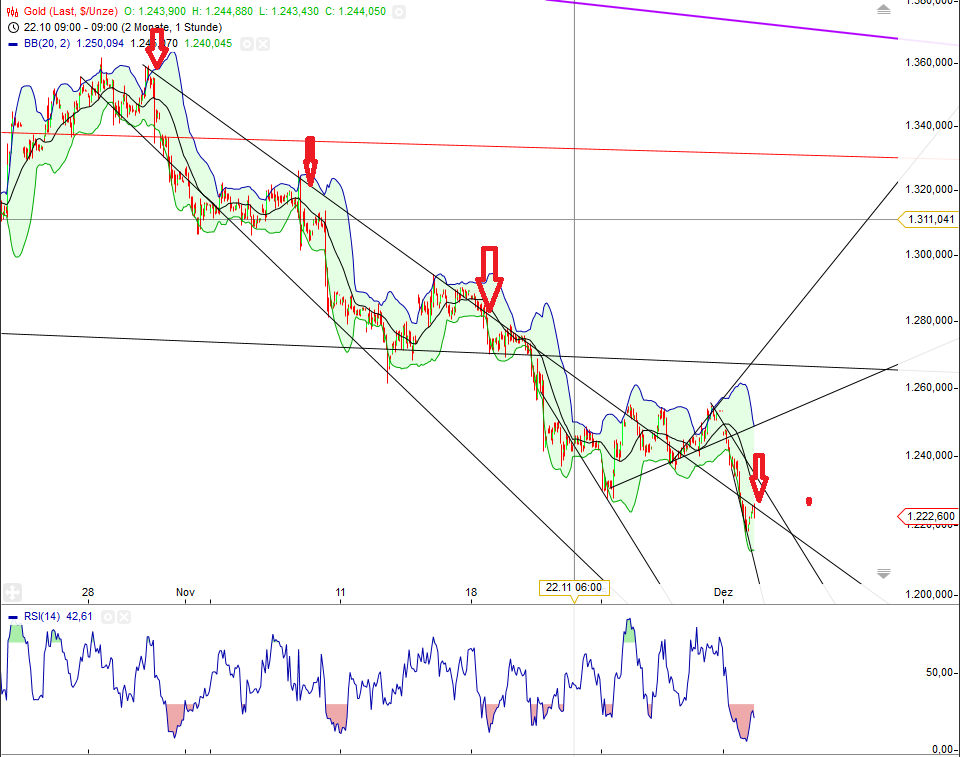Click the scroll-up arrow on the price axis
This screenshot has width=960, height=757.
(x=883, y=8)
